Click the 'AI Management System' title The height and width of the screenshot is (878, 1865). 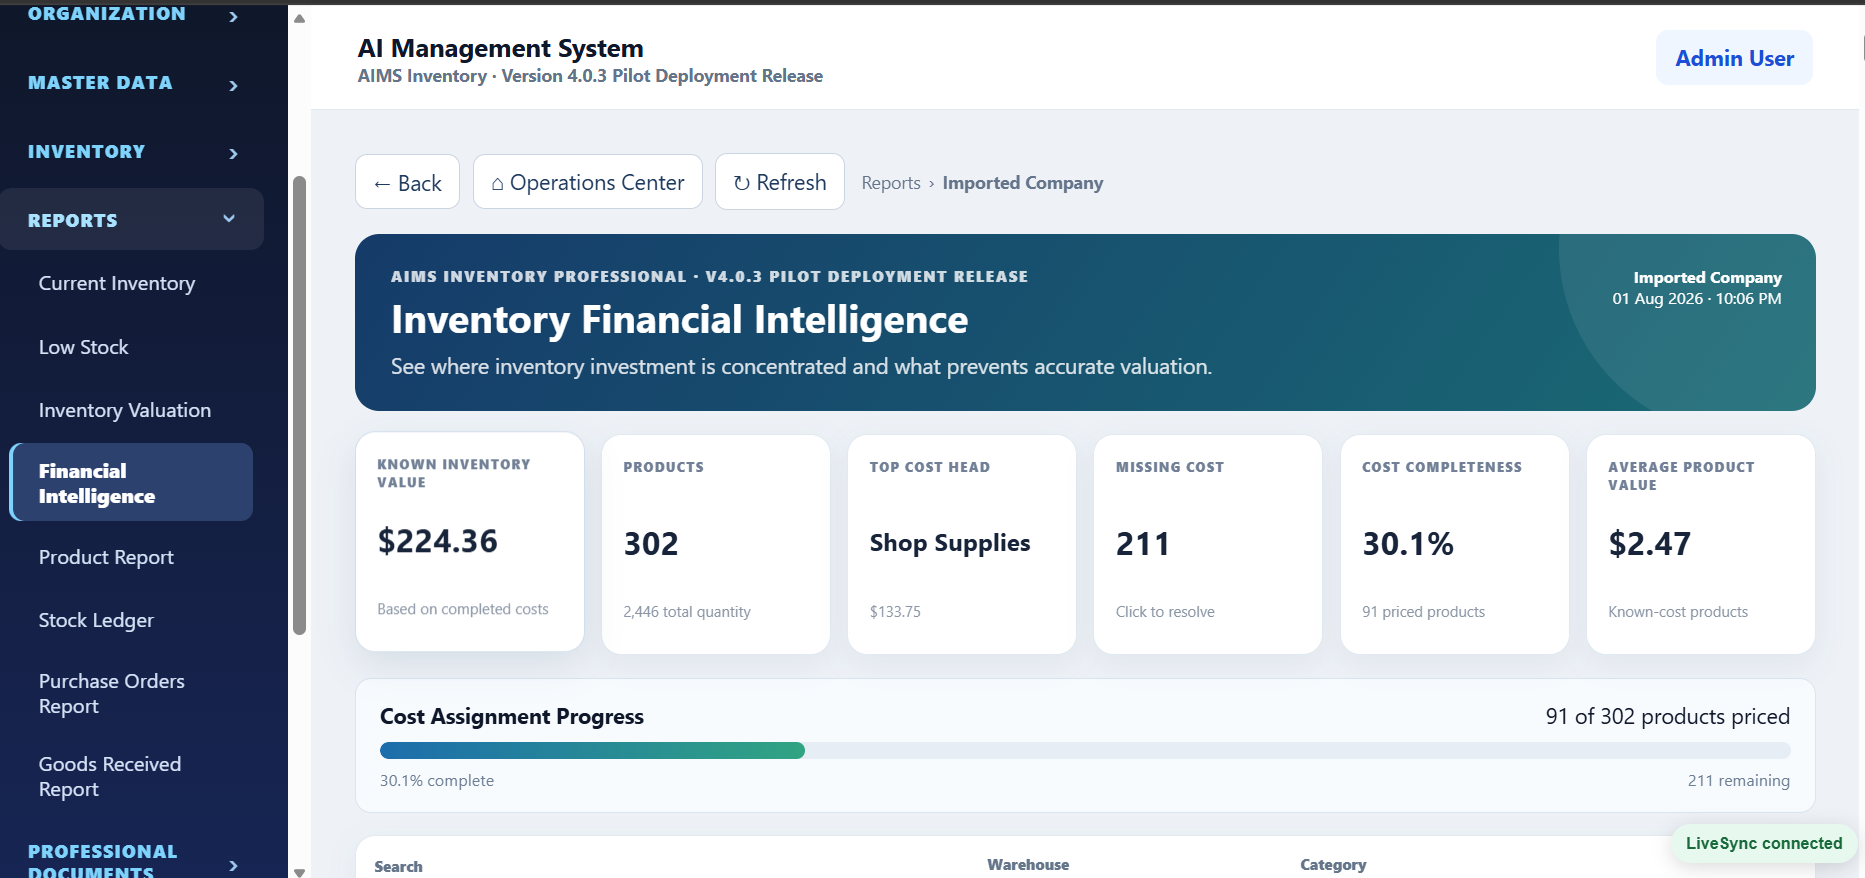pyautogui.click(x=501, y=48)
